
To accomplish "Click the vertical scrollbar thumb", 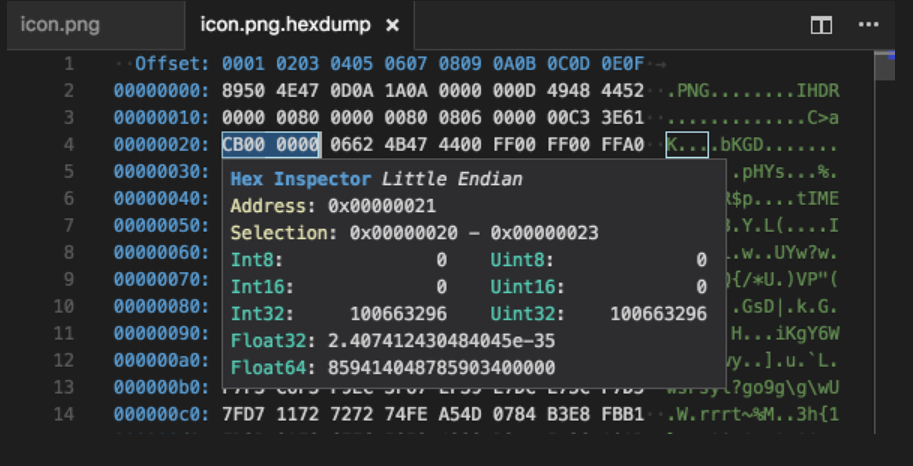I will (x=884, y=65).
